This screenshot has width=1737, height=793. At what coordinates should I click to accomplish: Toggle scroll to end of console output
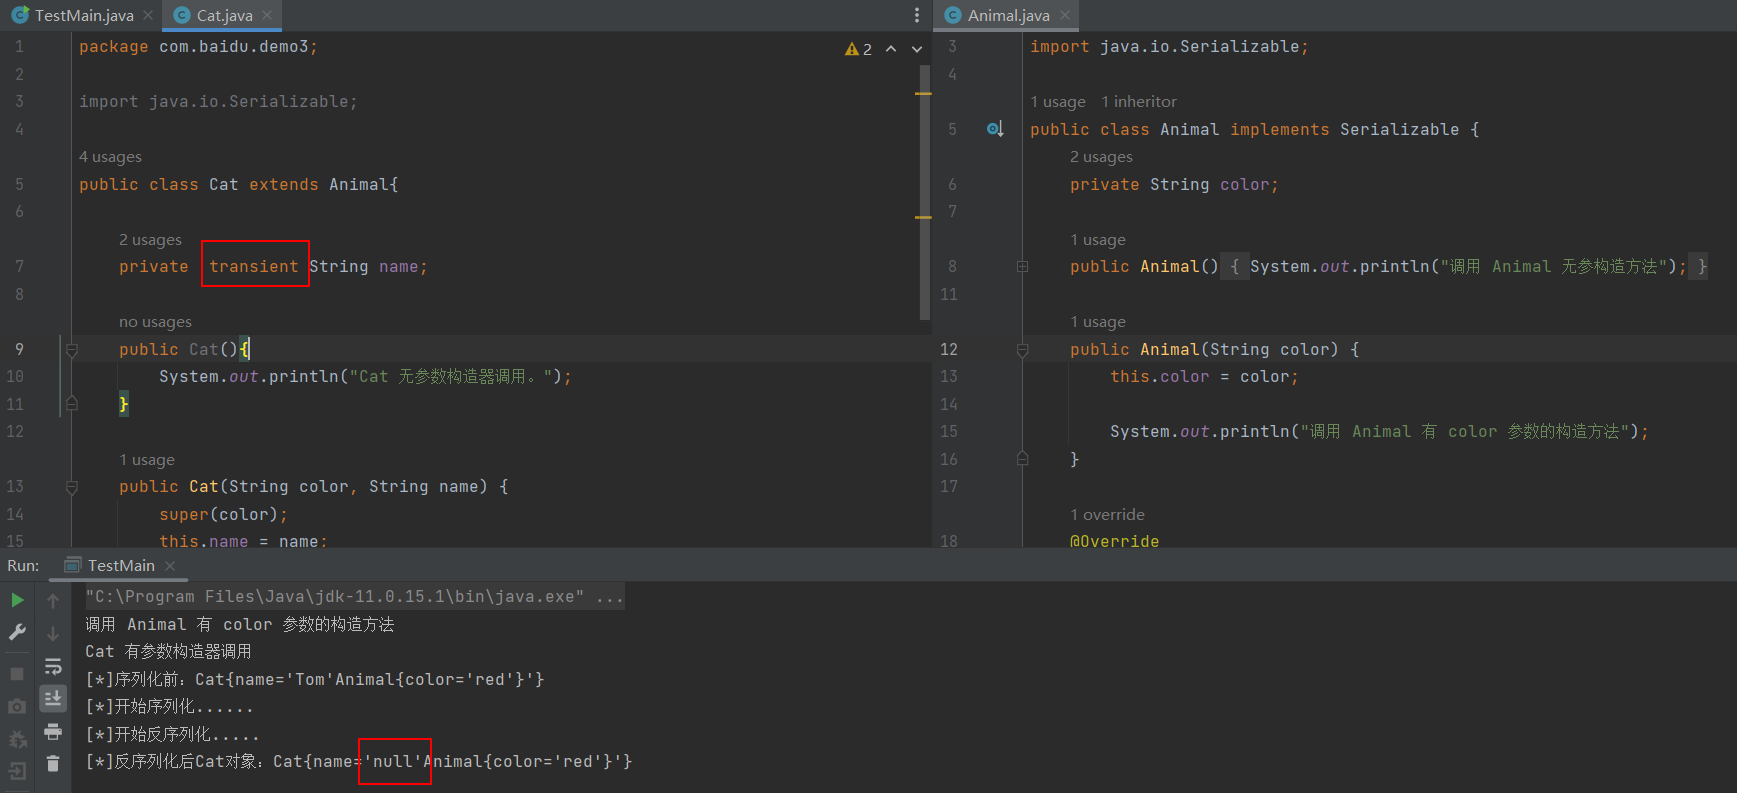[53, 698]
